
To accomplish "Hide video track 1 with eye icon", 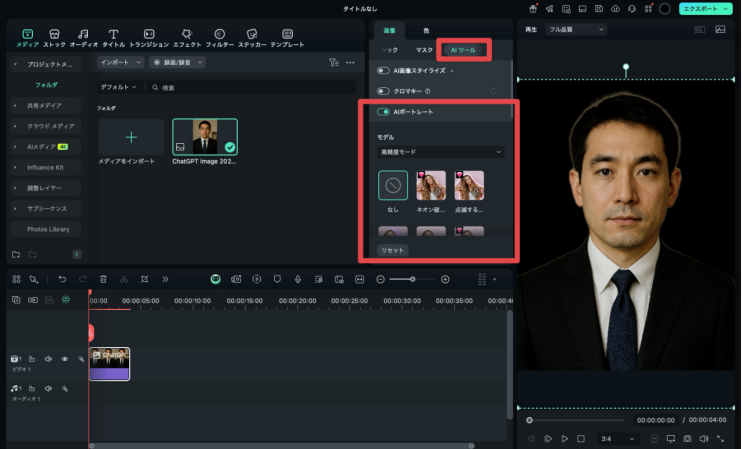I will [64, 358].
